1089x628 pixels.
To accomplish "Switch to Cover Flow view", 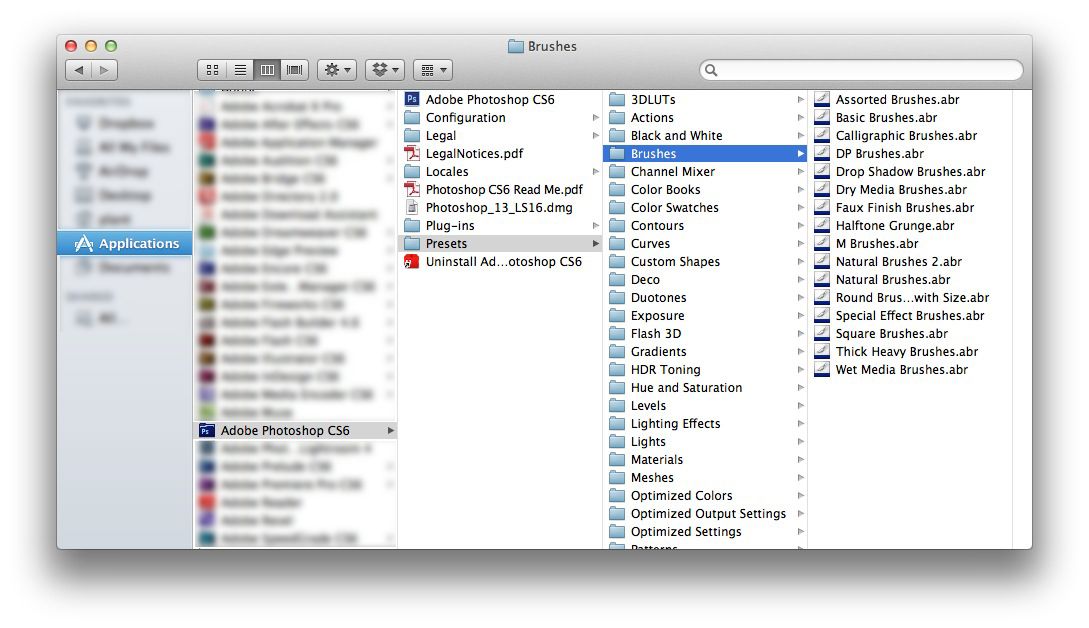I will [294, 69].
